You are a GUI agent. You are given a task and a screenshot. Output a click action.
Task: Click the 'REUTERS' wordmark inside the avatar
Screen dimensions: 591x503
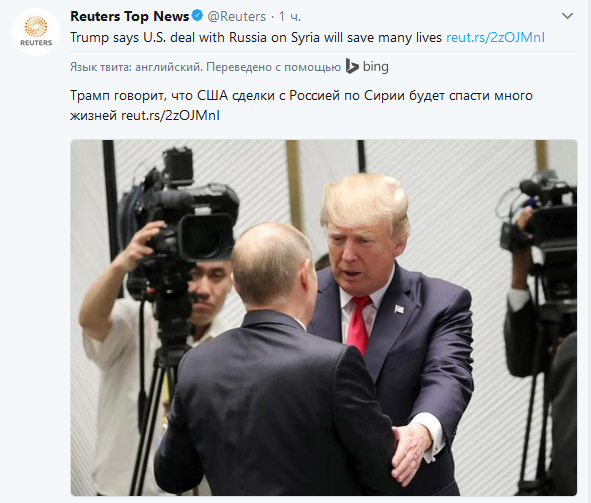tap(36, 43)
